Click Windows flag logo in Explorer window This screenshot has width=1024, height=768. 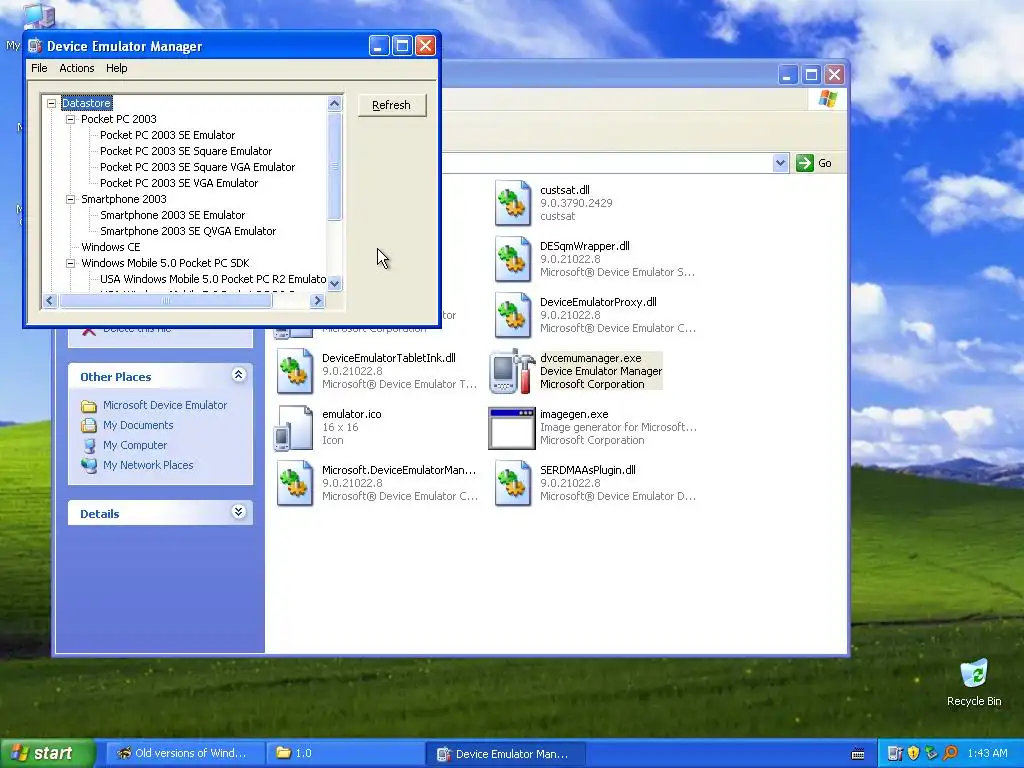click(827, 99)
